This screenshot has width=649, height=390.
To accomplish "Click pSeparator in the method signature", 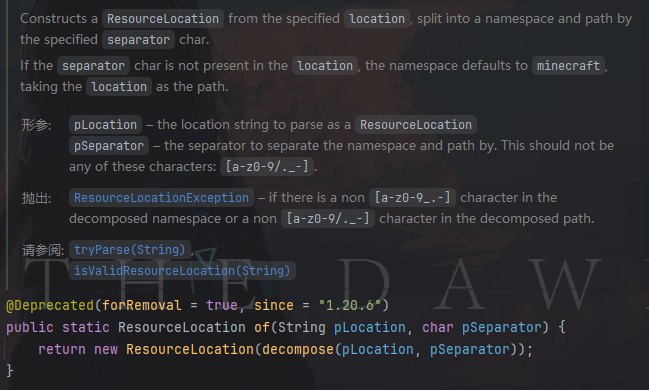I will (501, 327).
